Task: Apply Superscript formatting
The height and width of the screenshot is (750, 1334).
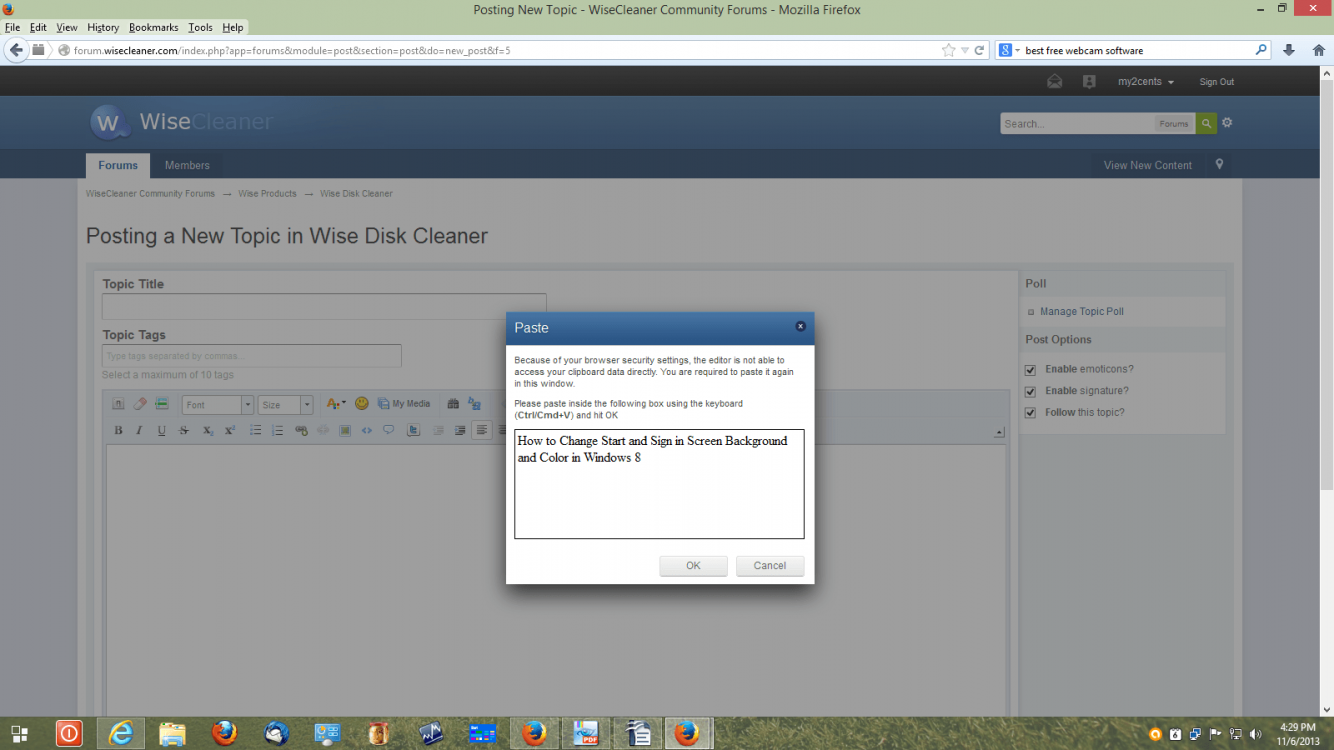Action: pos(230,430)
